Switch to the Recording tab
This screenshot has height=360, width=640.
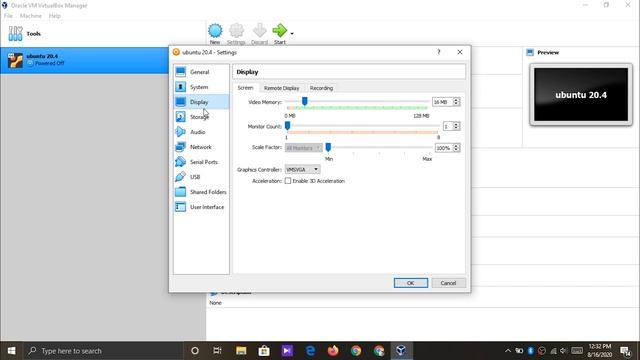(321, 88)
